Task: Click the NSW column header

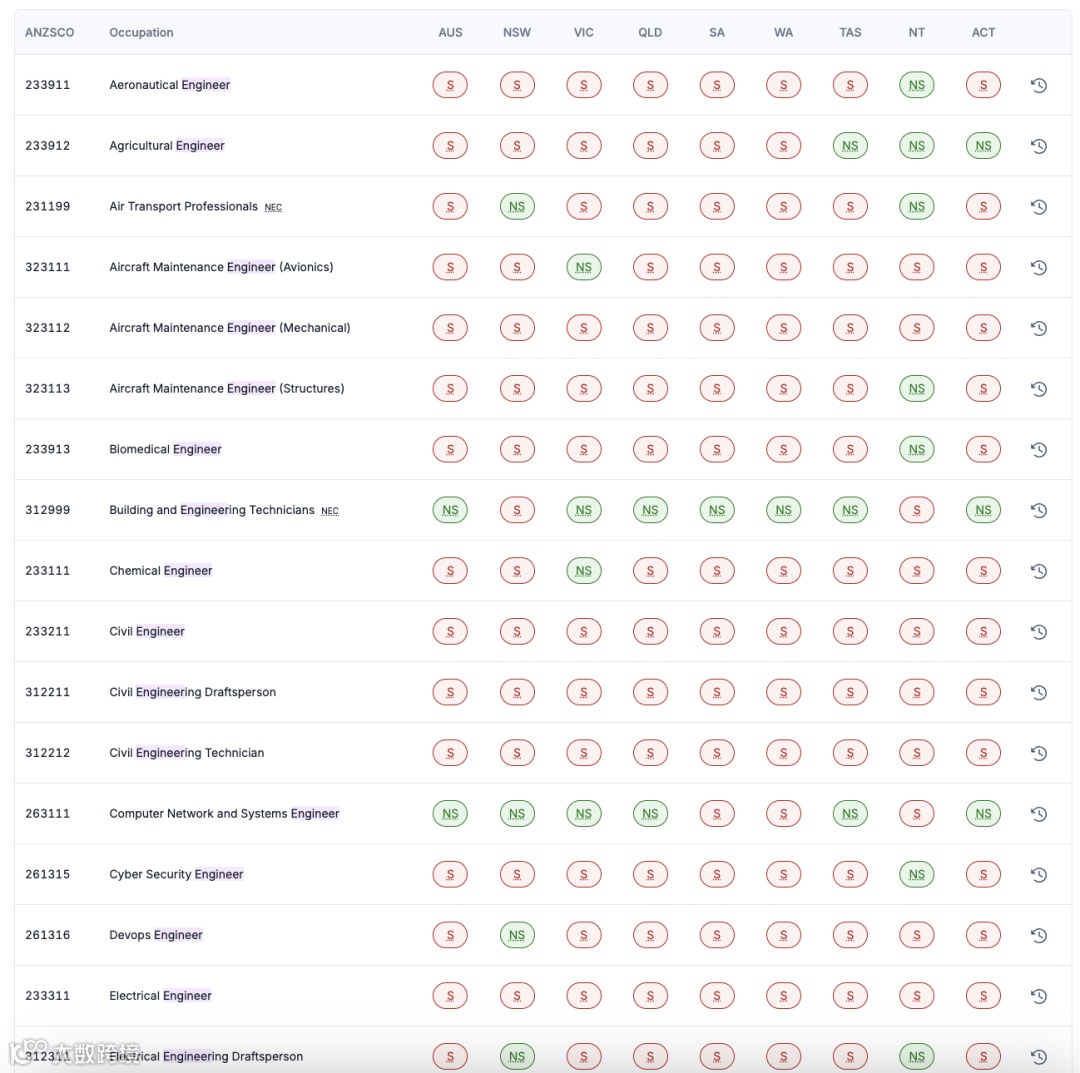Action: (x=517, y=32)
